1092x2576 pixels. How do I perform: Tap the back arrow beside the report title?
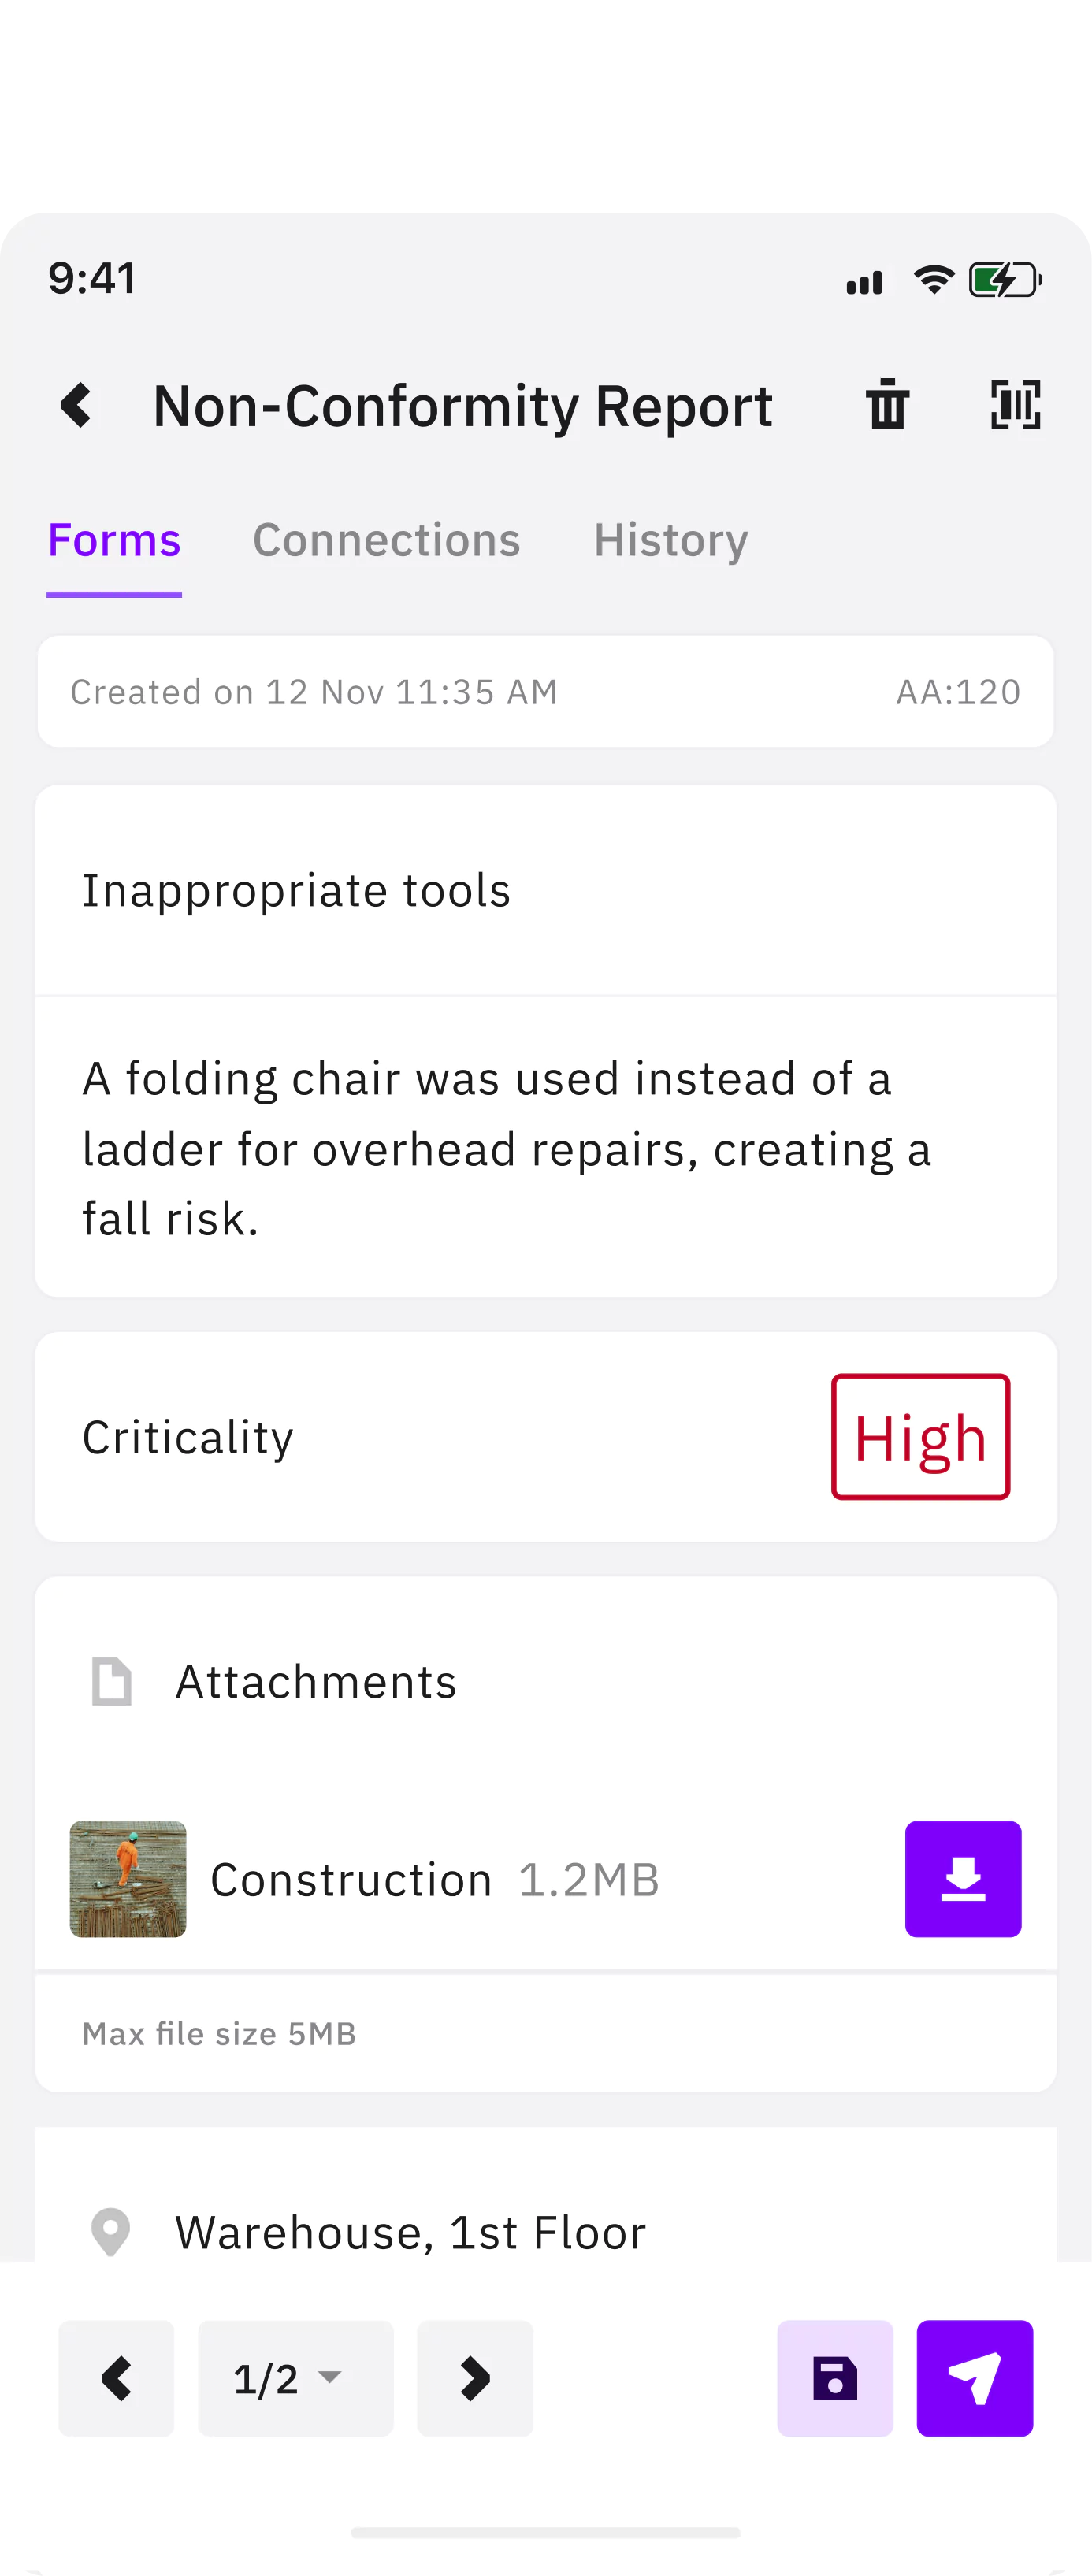77,406
